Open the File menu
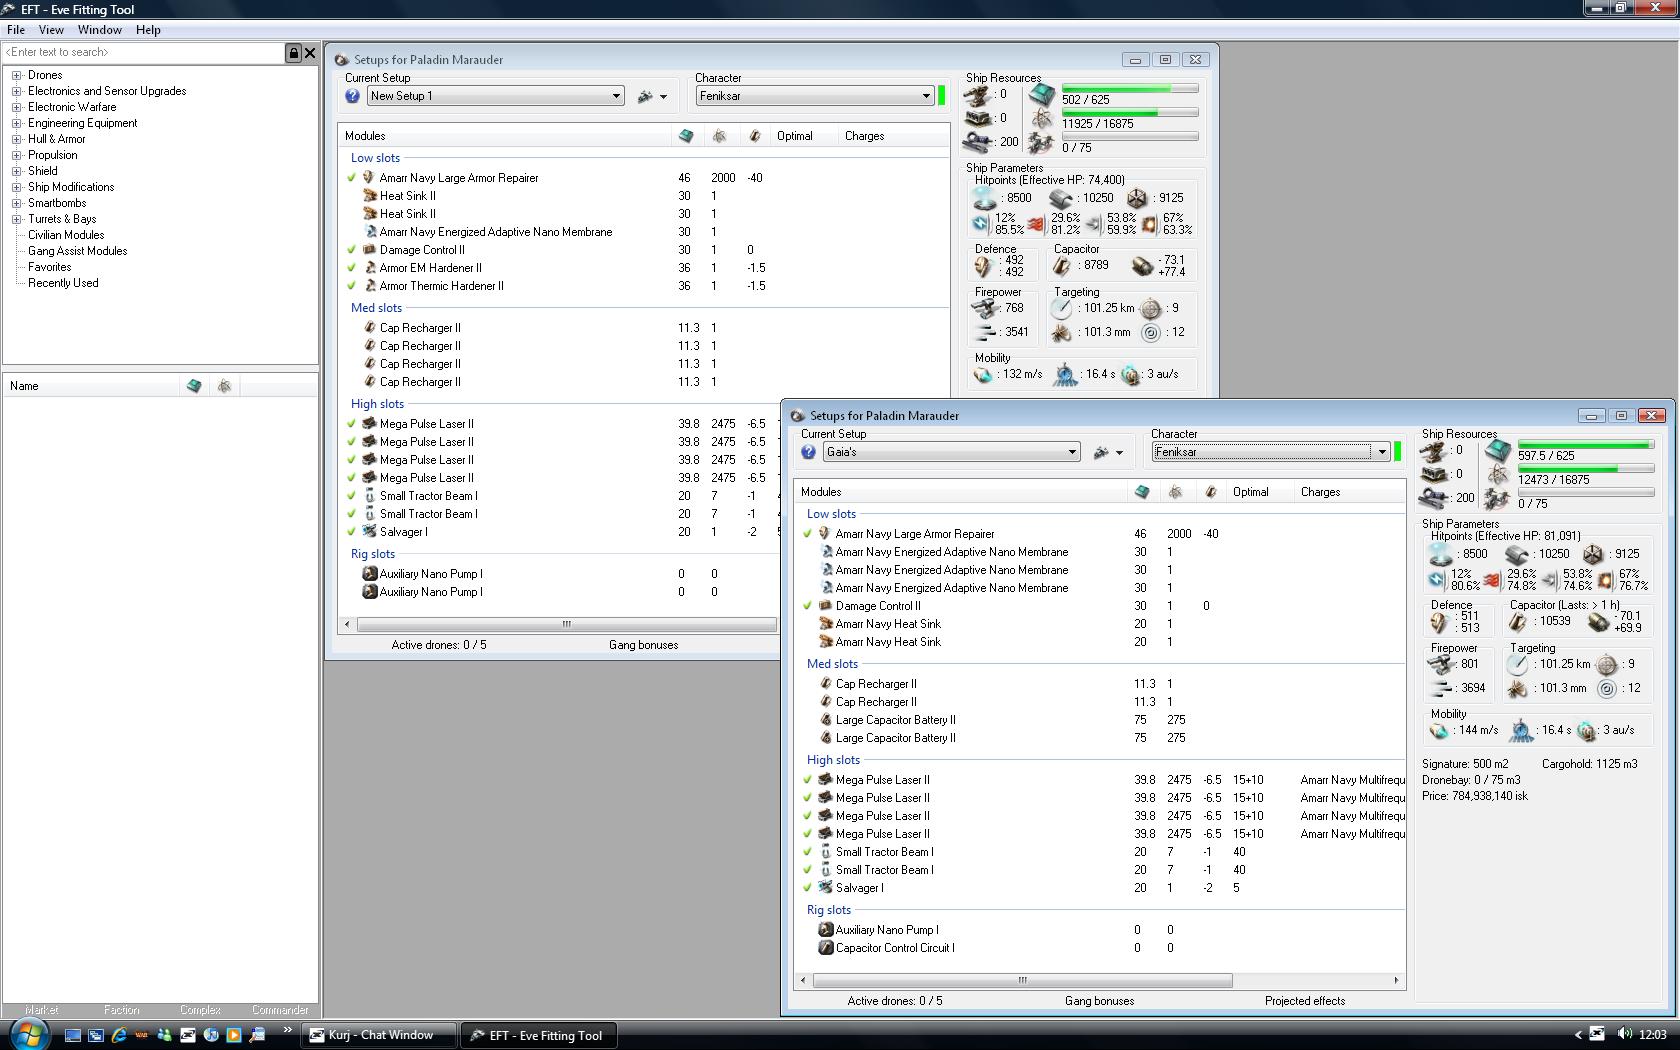 16,30
